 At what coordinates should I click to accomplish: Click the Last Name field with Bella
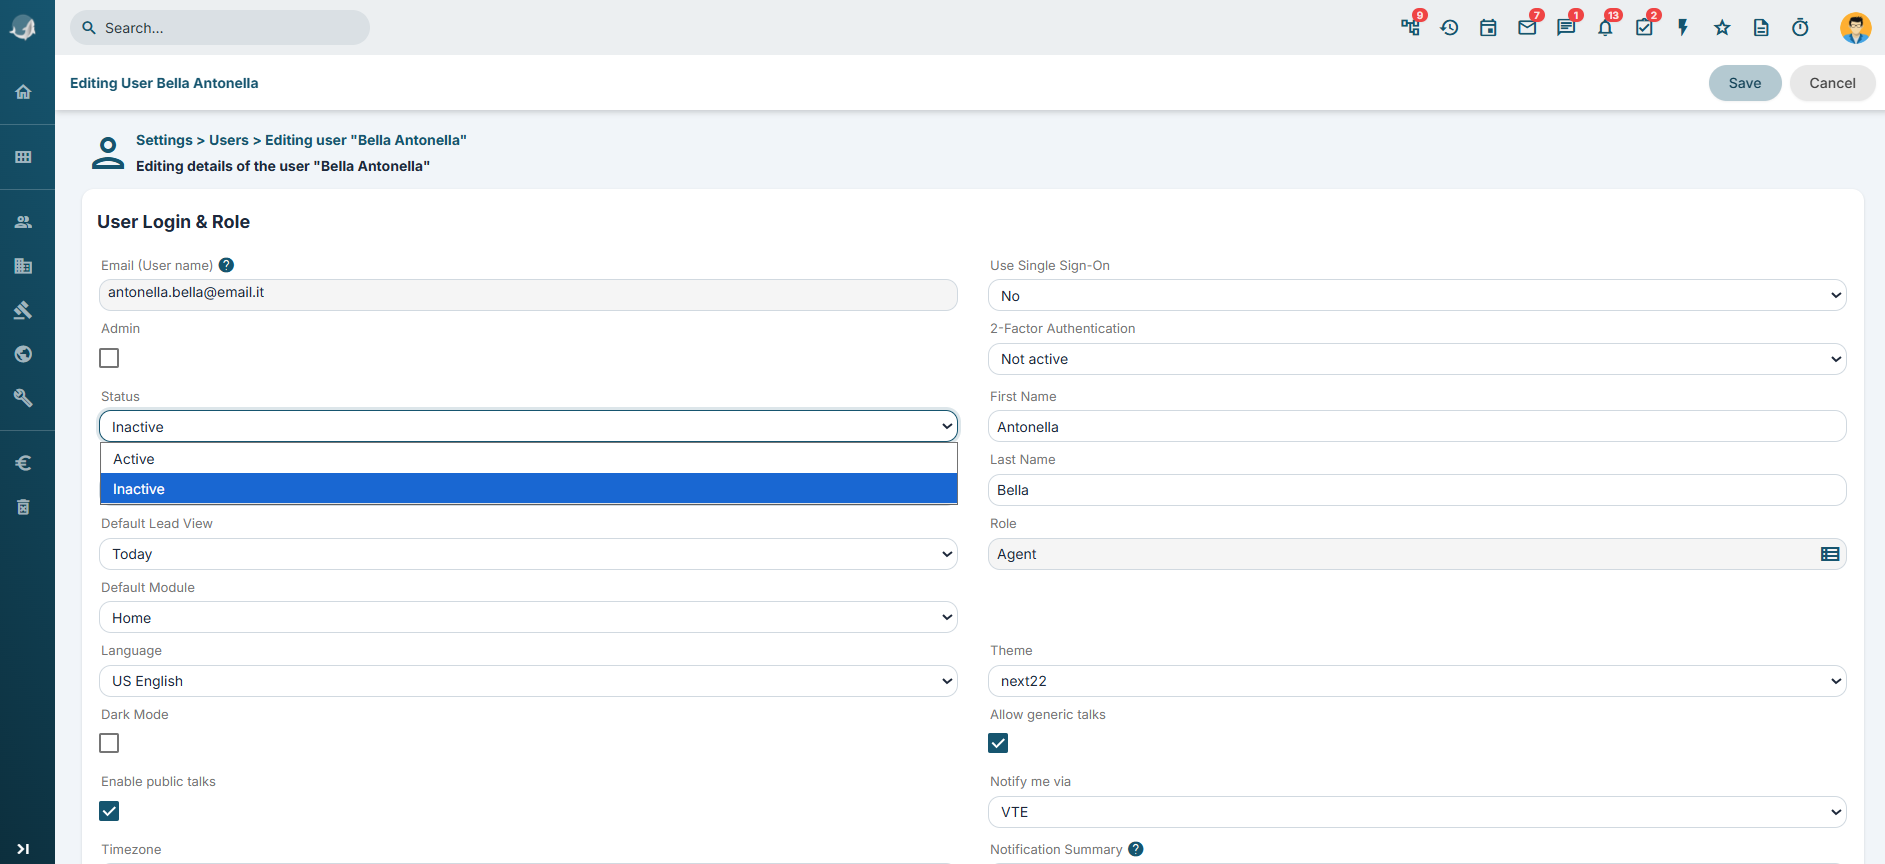pyautogui.click(x=1417, y=490)
